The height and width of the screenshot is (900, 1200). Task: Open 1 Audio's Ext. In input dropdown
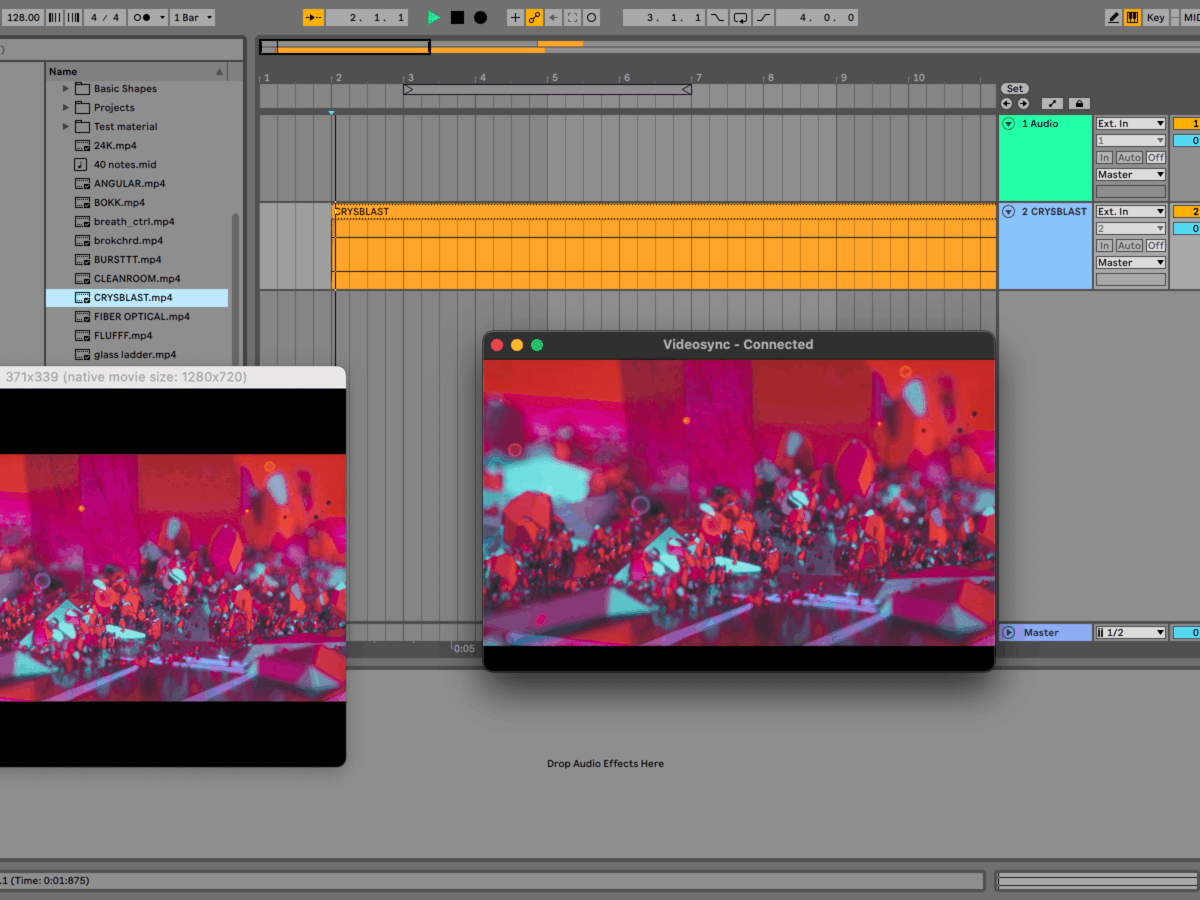coord(1130,124)
